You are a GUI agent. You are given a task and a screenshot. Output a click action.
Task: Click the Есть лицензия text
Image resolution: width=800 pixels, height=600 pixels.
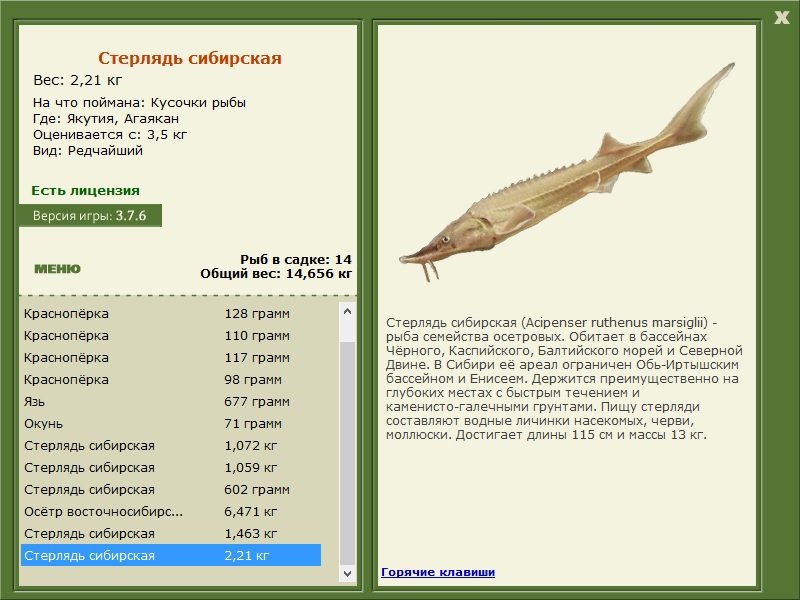85,190
